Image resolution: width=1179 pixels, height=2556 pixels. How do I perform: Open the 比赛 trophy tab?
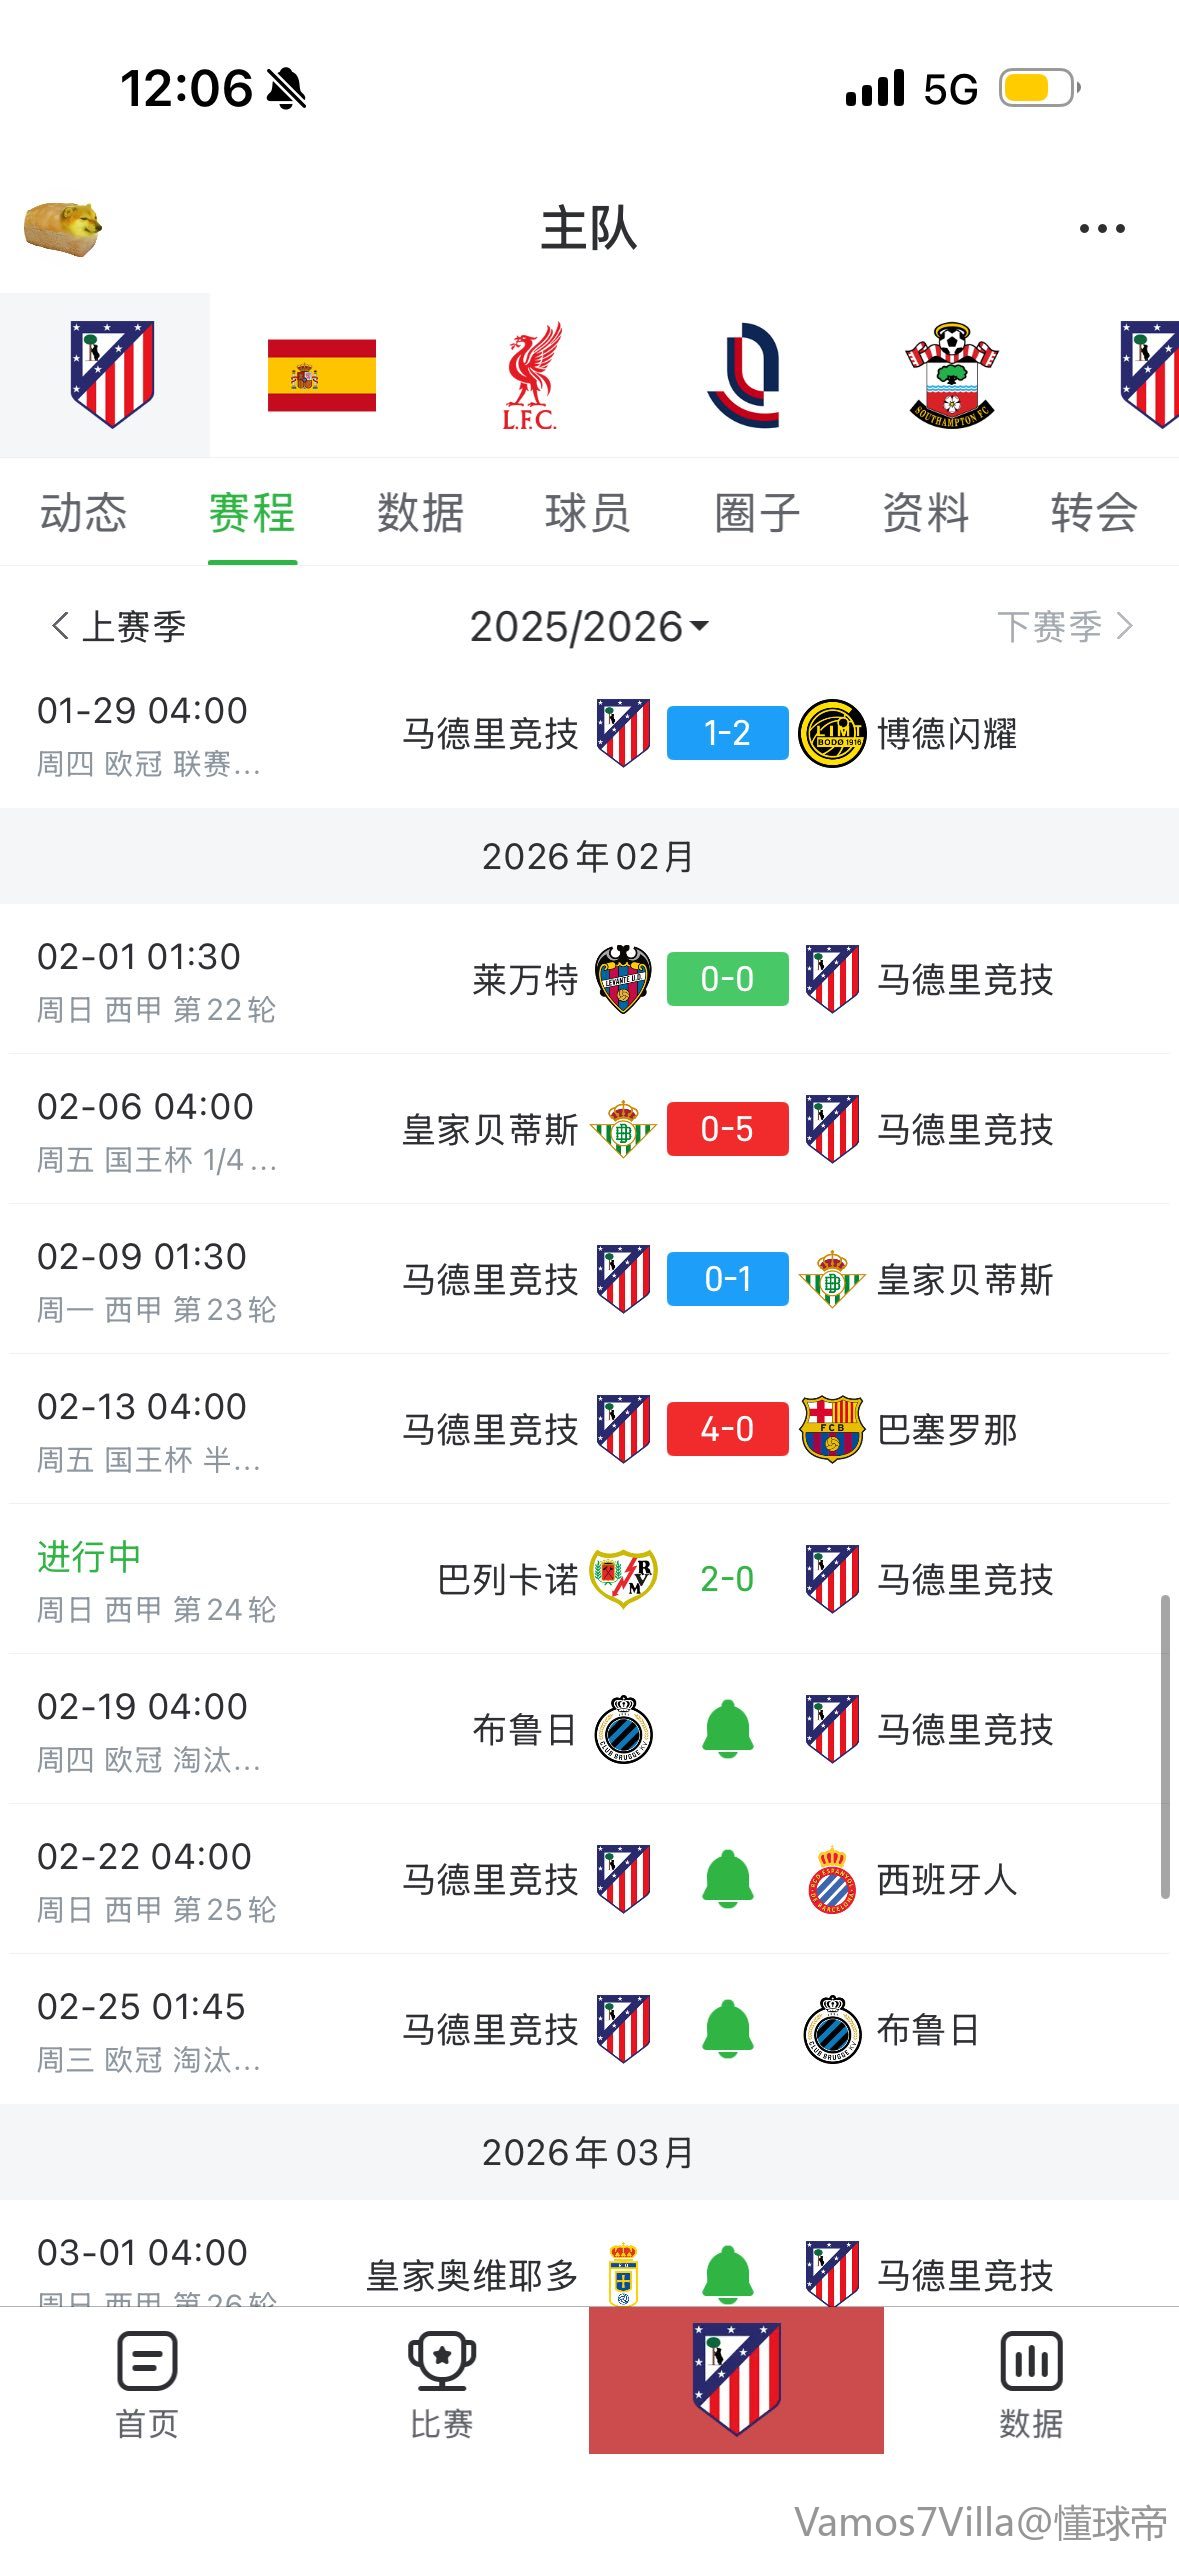pos(441,2380)
